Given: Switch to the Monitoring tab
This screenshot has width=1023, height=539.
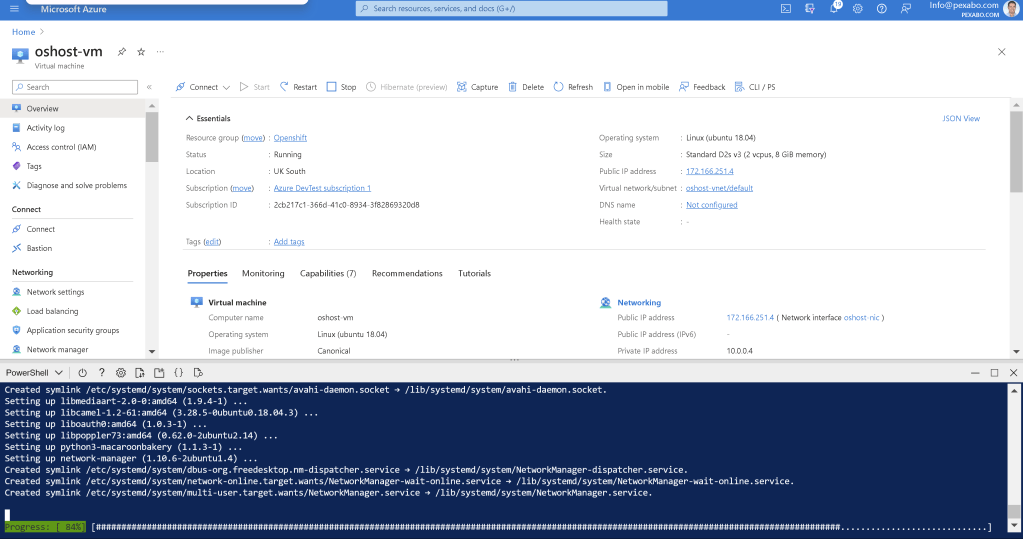Looking at the screenshot, I should click(263, 273).
